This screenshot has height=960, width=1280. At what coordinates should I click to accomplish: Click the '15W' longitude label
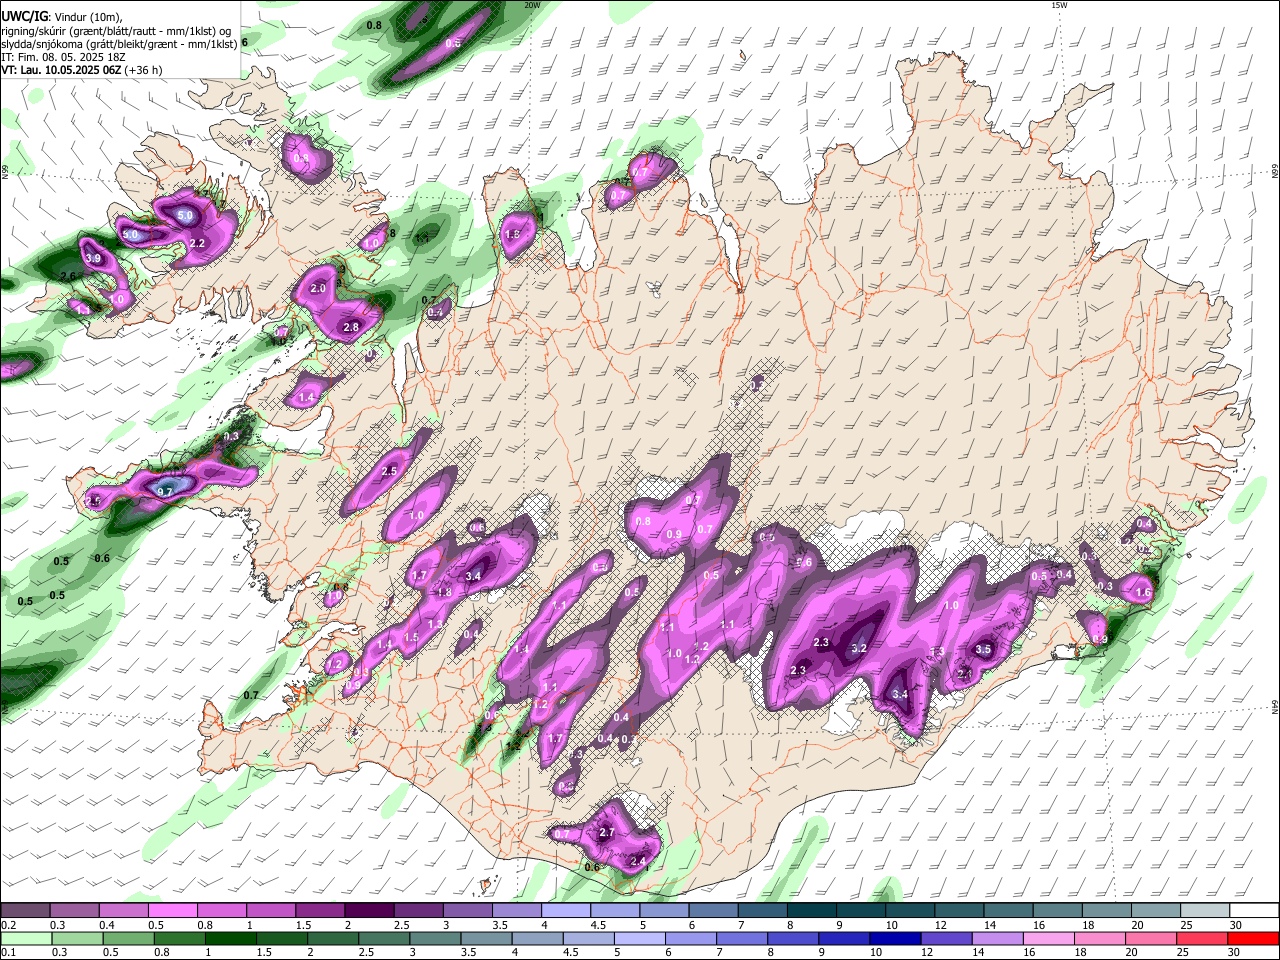(1059, 5)
